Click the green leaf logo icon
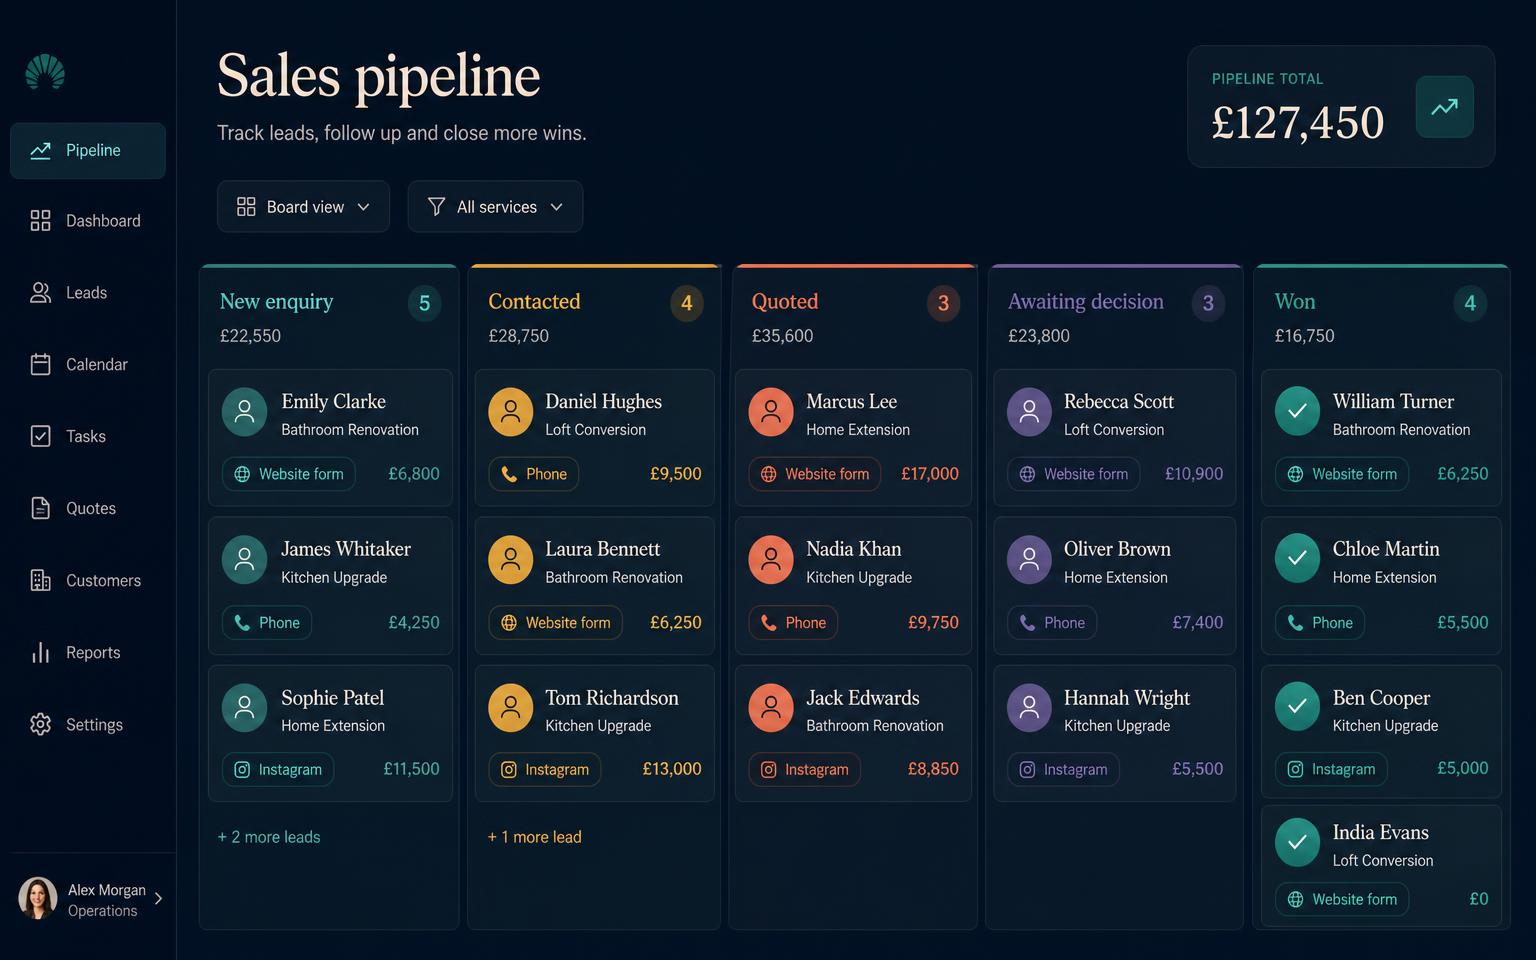Screen dimensions: 1536x960 45,72
